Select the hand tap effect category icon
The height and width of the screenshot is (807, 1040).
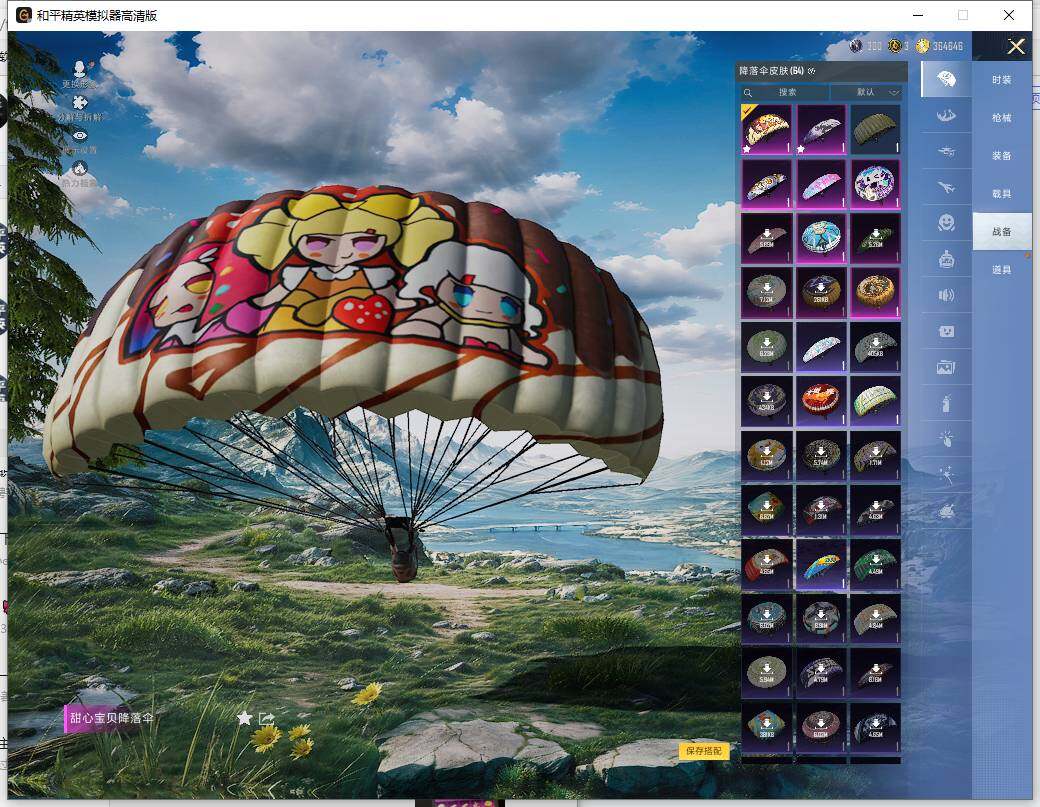(x=946, y=438)
